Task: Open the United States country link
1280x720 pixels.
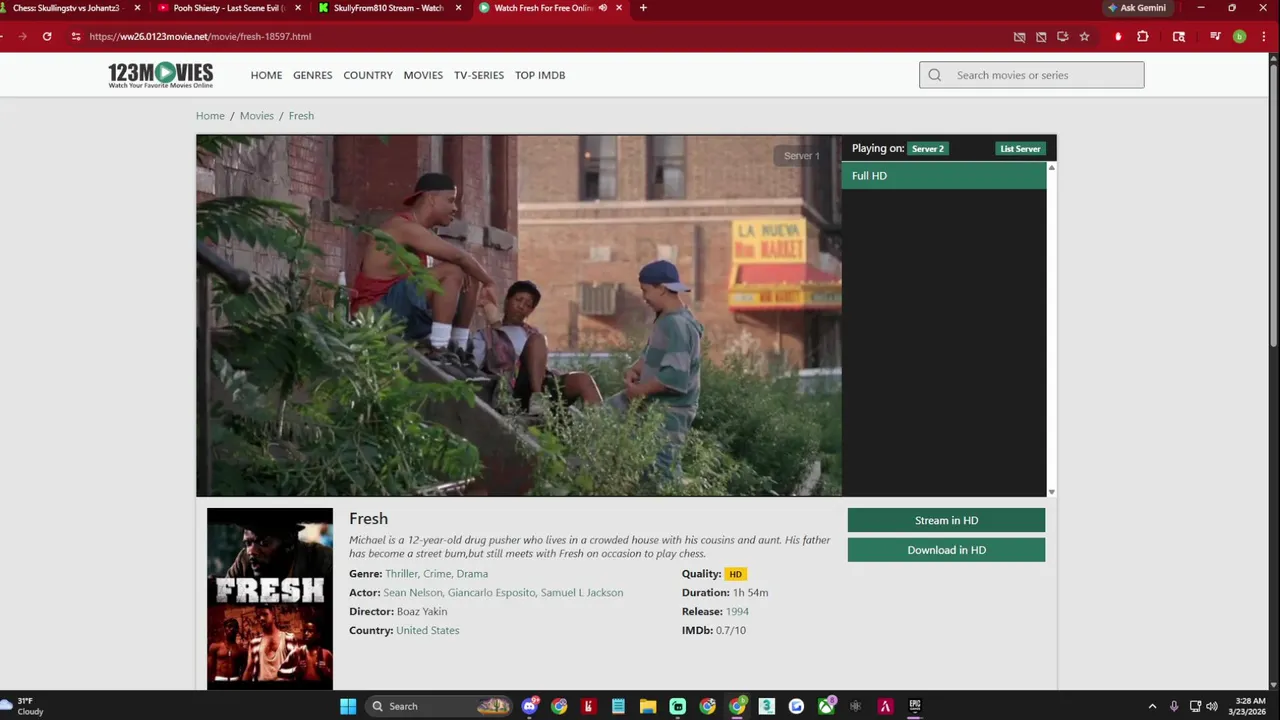Action: pyautogui.click(x=427, y=631)
